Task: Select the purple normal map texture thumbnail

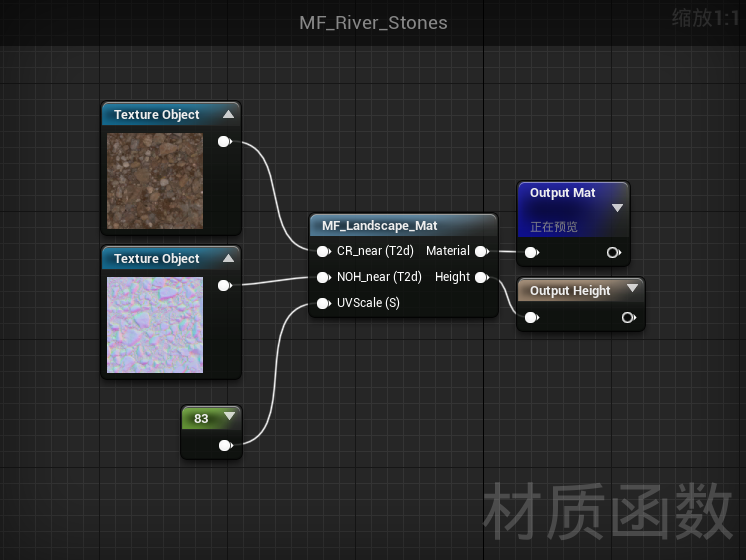Action: pos(155,325)
